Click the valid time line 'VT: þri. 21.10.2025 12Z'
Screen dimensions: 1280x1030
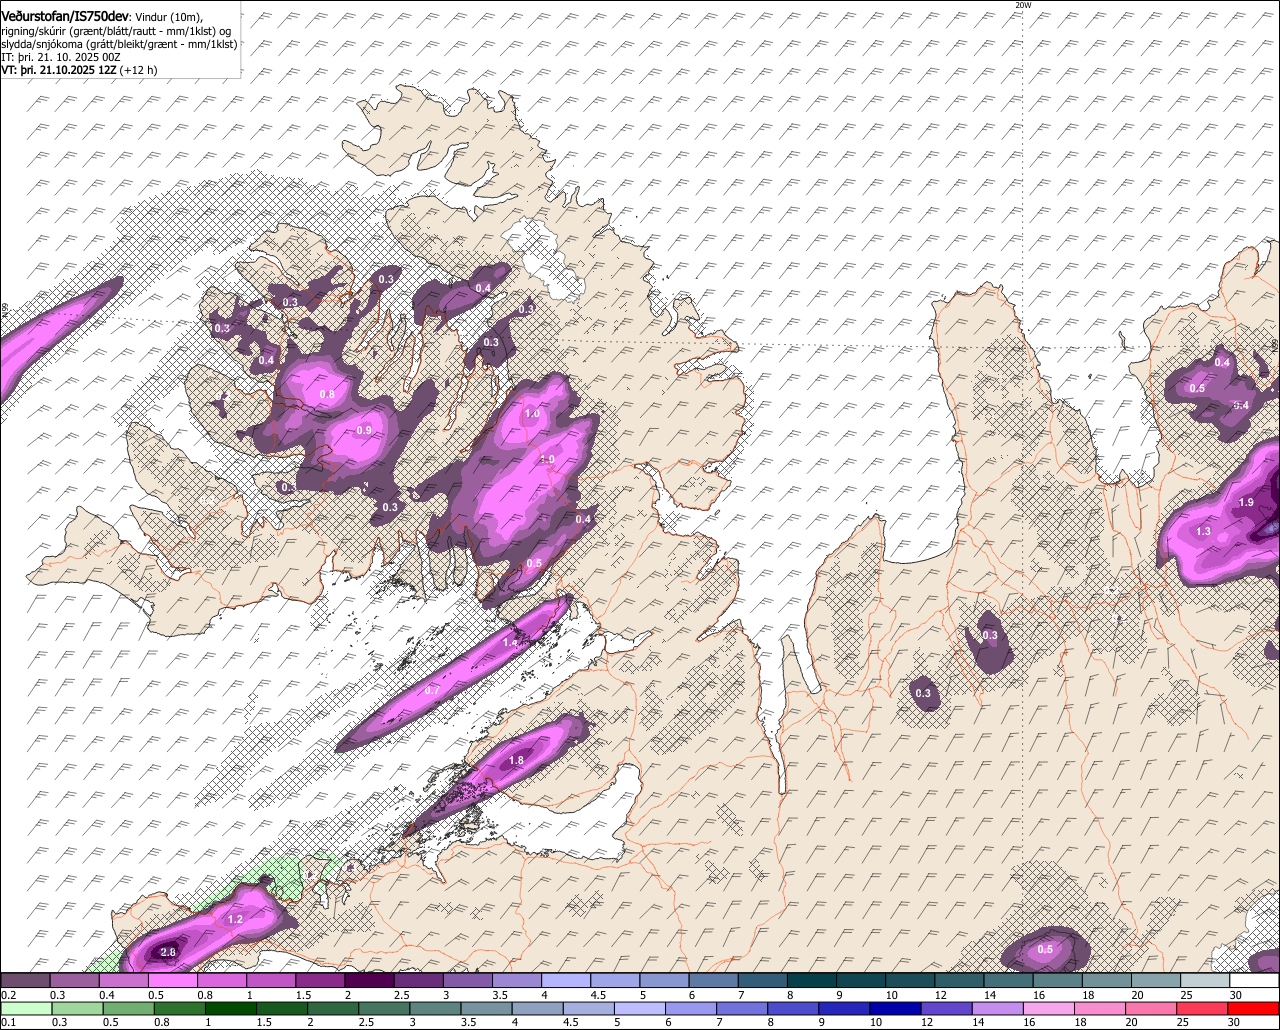coord(60,70)
